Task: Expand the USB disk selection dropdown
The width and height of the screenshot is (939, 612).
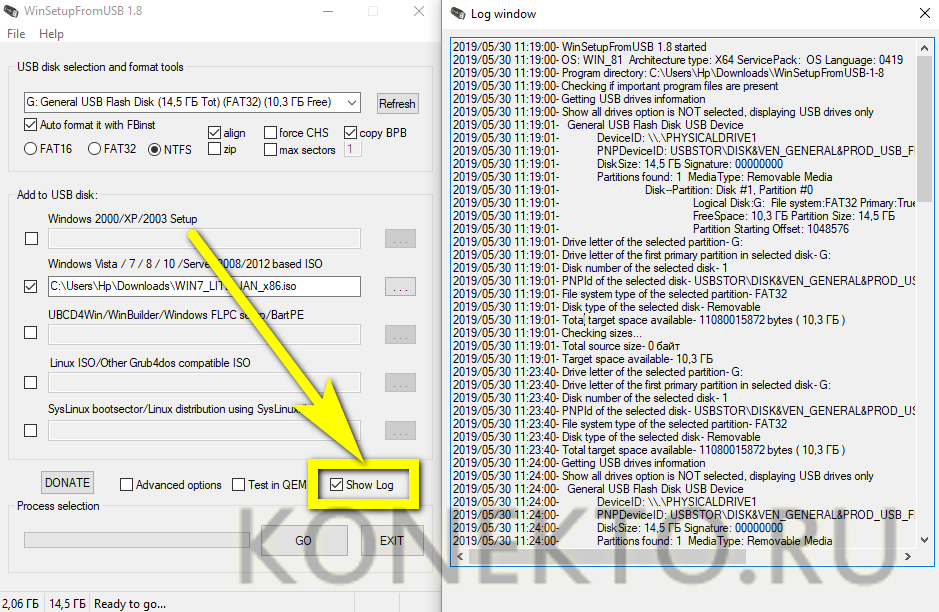Action: (x=352, y=102)
